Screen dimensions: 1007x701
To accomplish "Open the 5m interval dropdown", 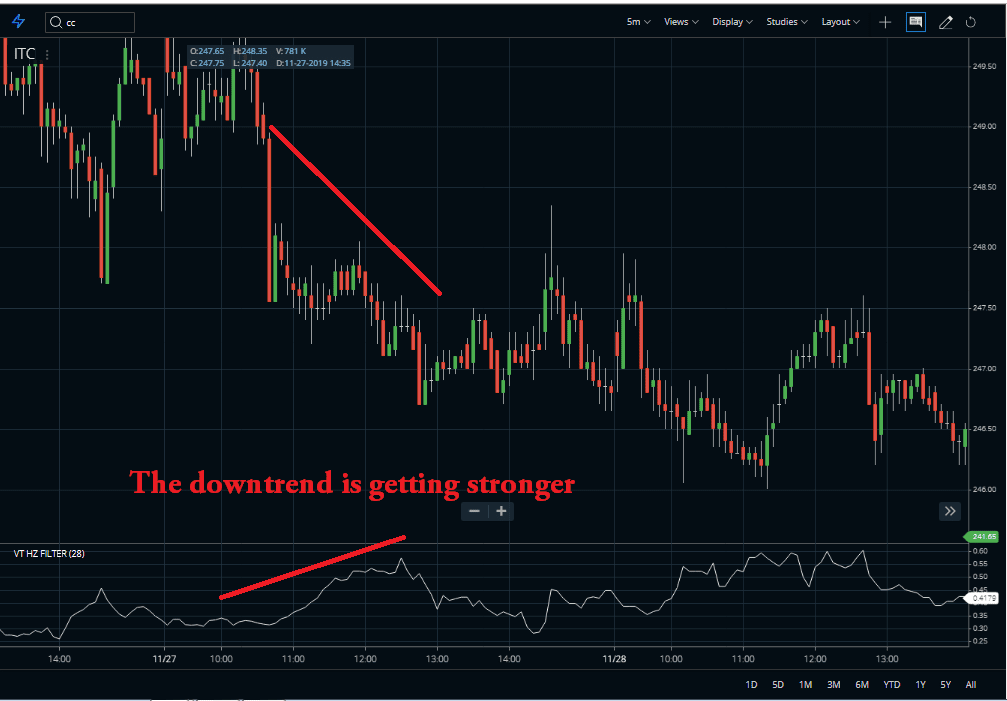I will click(x=638, y=22).
